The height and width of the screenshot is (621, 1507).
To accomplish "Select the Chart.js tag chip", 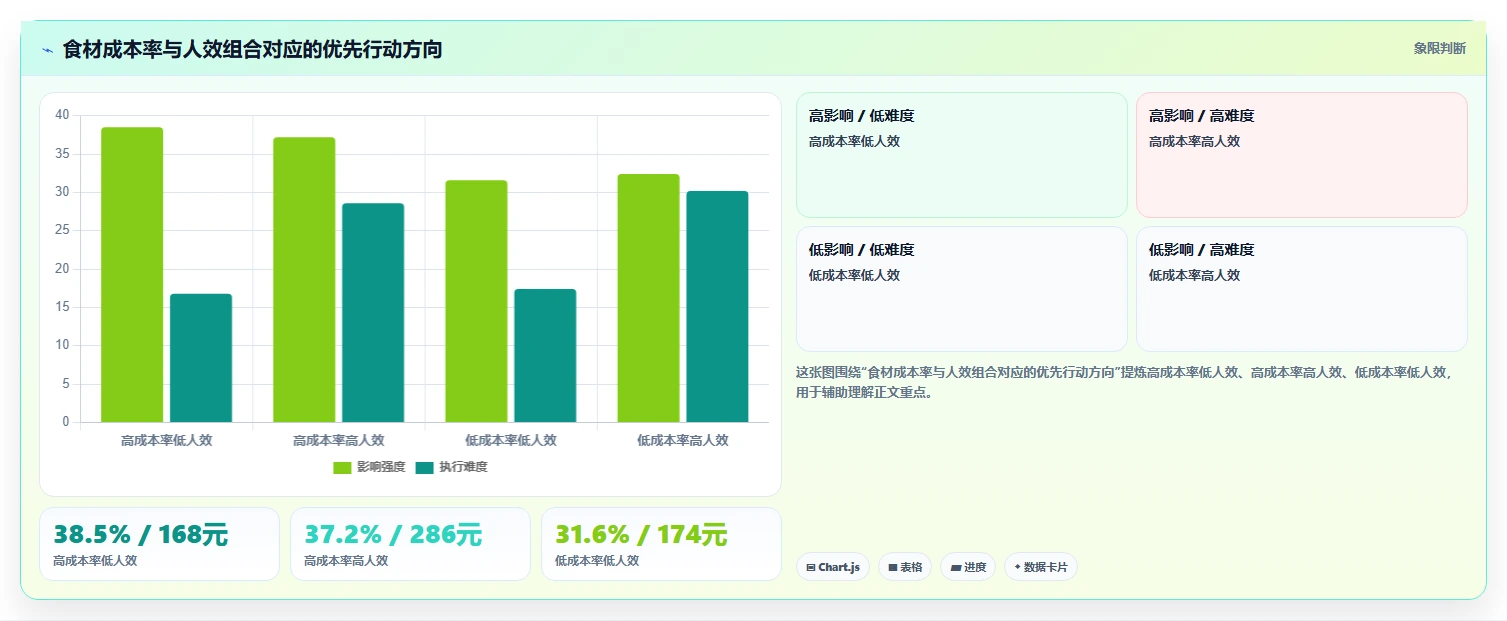I will [x=833, y=567].
